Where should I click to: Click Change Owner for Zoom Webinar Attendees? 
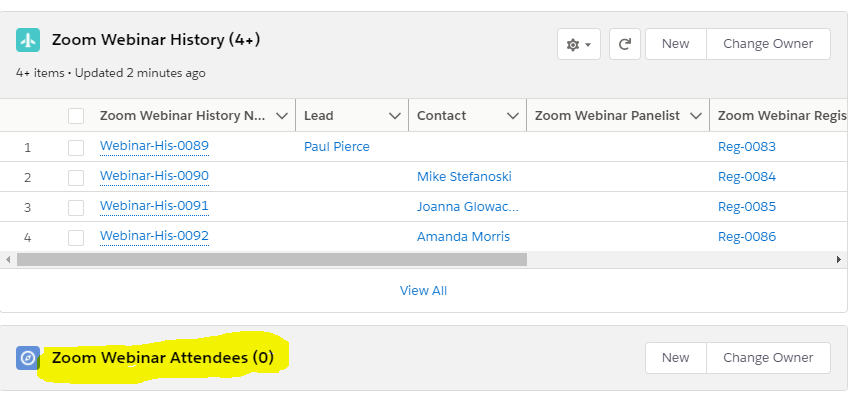click(x=768, y=358)
